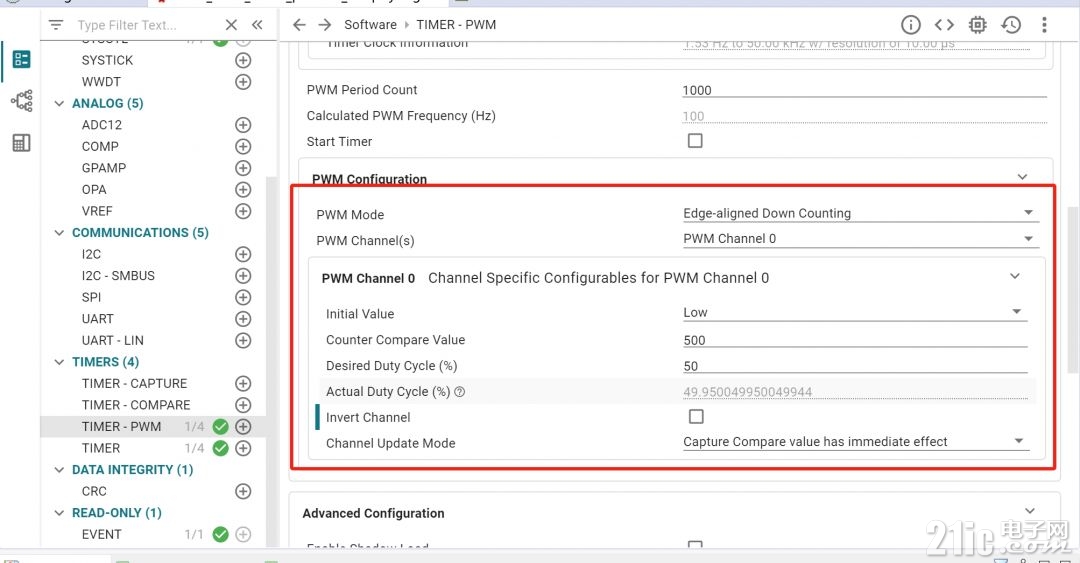Collapse the Advanced Configuration section
This screenshot has width=1080, height=563.
click(1030, 511)
